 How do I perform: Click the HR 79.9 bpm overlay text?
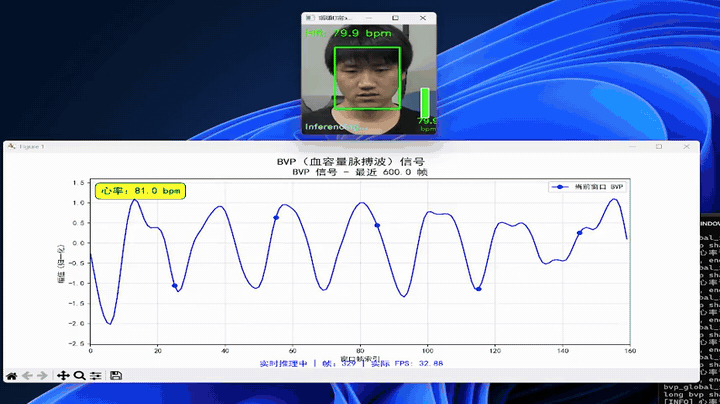coord(349,33)
